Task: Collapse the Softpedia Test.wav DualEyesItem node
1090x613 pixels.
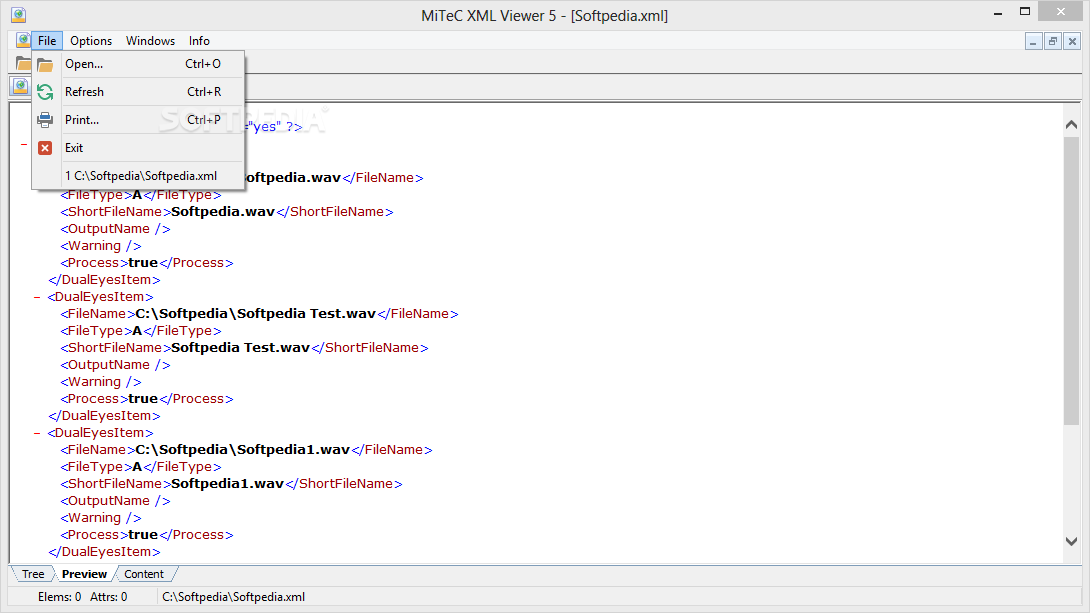Action: click(37, 297)
